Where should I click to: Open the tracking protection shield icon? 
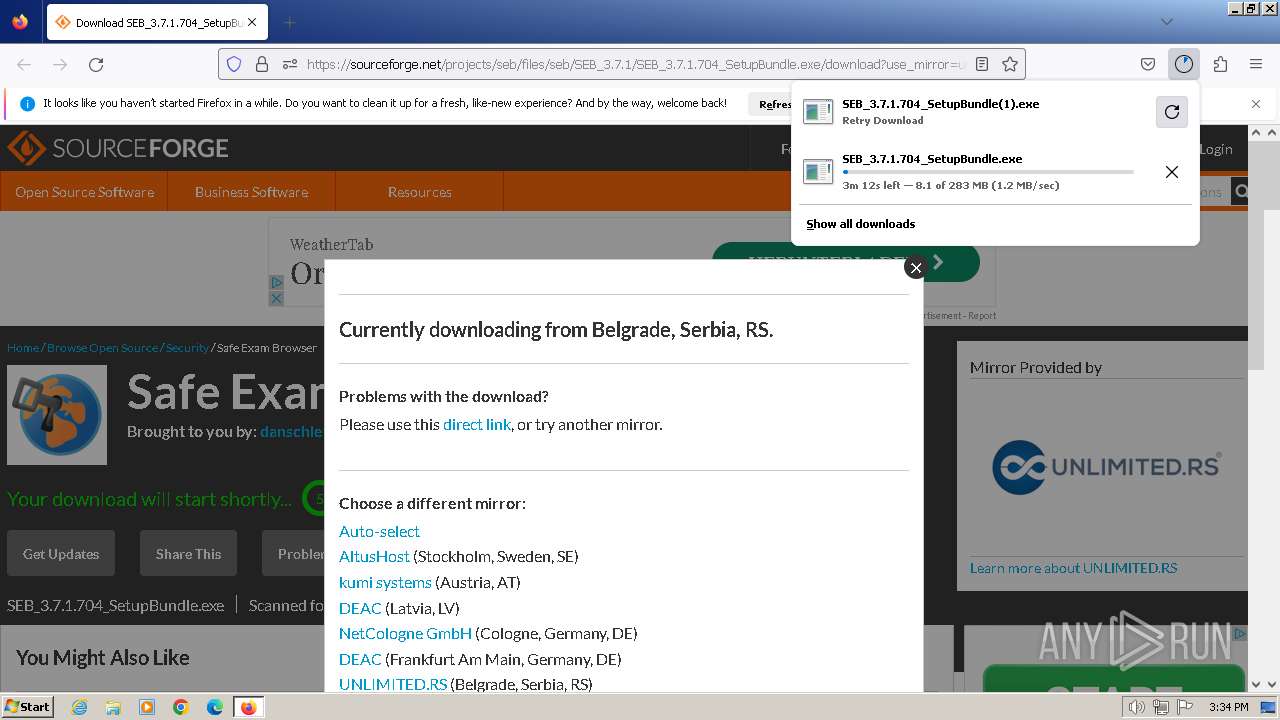(x=234, y=64)
